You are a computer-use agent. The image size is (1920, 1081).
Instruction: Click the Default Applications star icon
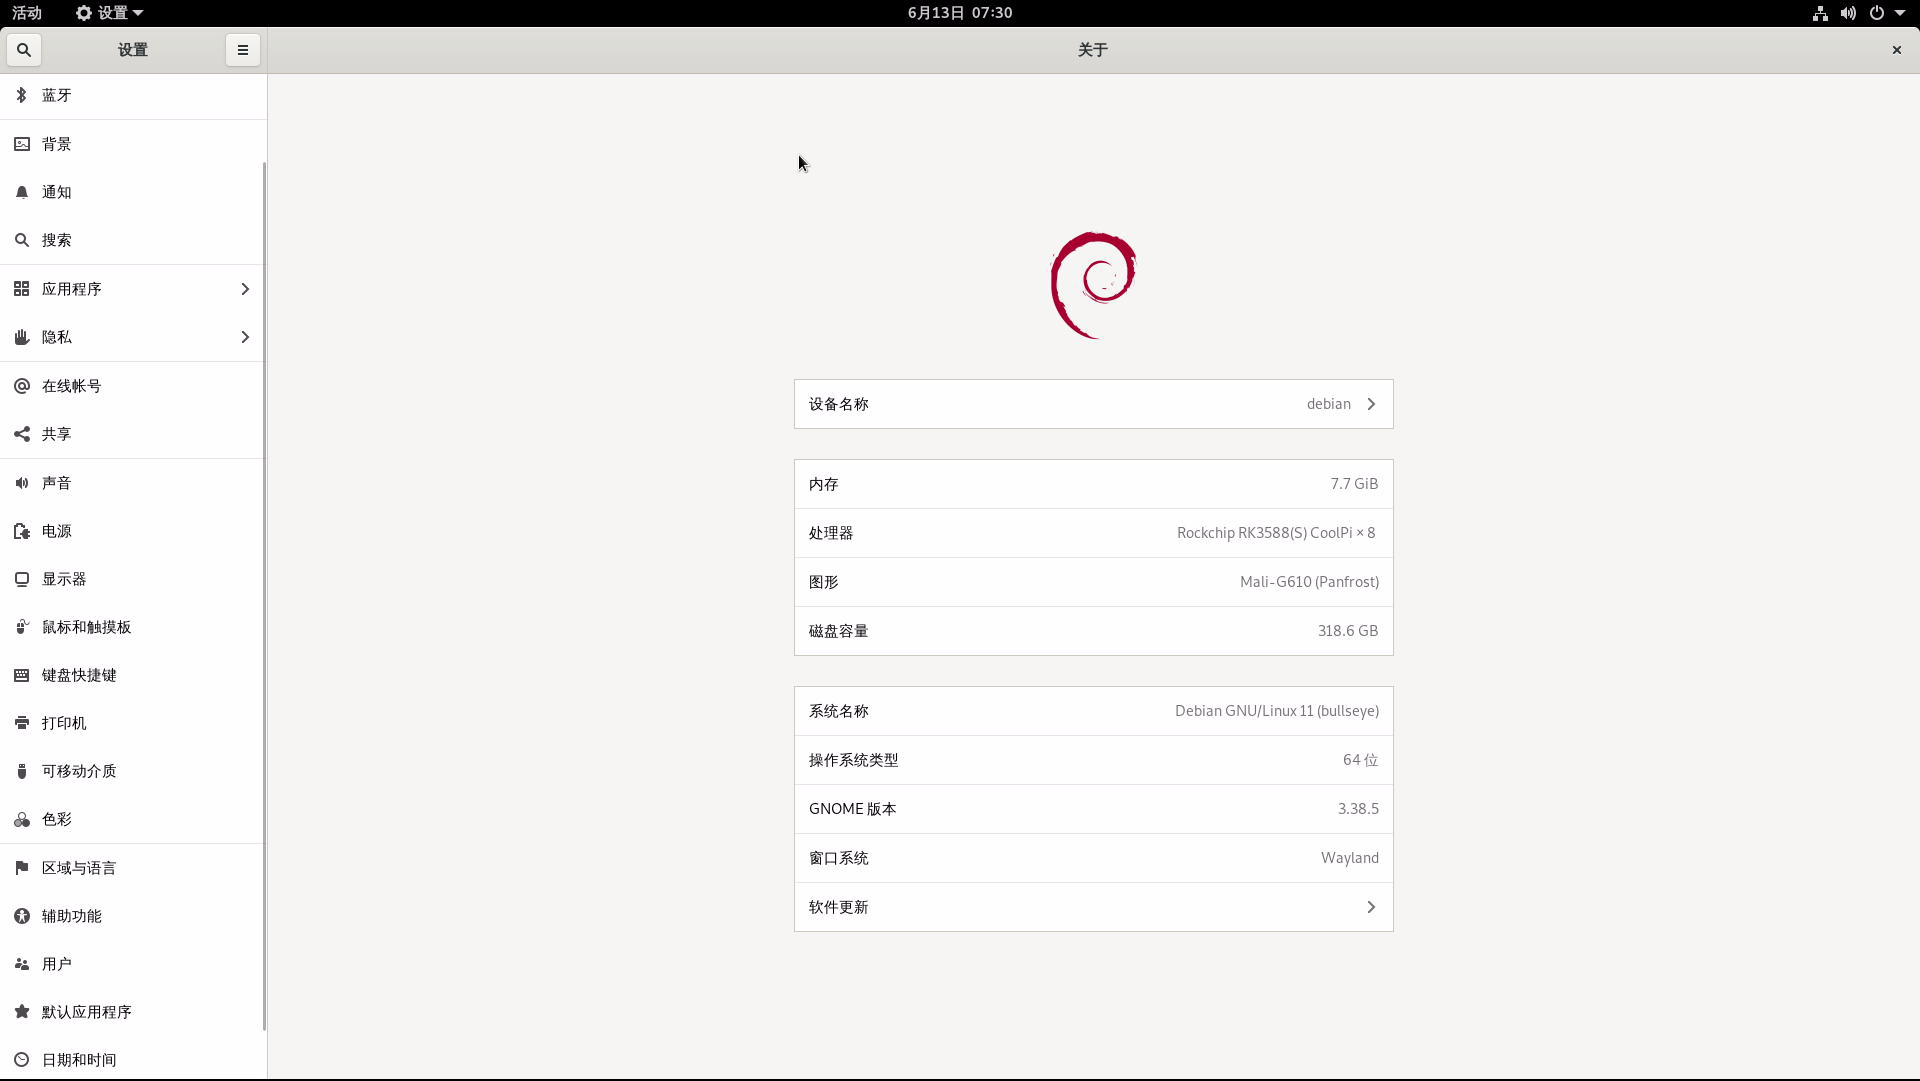[22, 1012]
